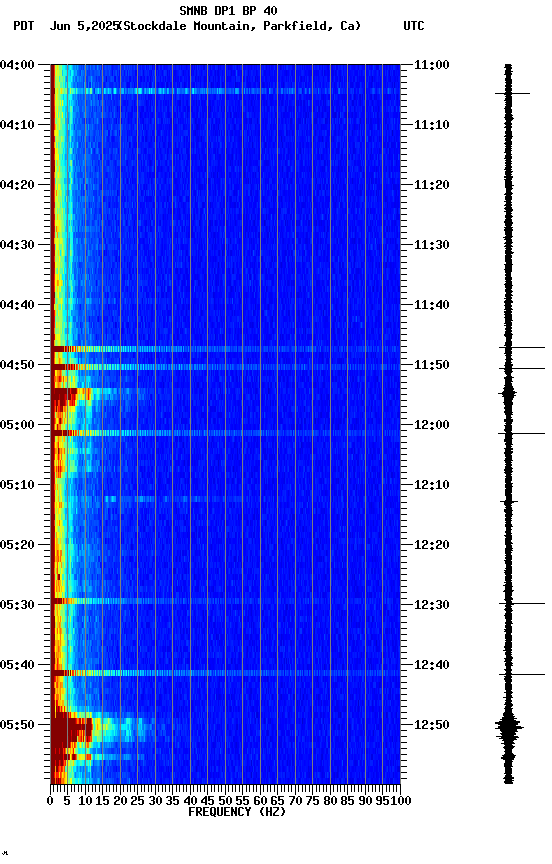Viewport: 552px width, 864px height.
Task: Click the 30 Hz frequency axis label
Action: tap(155, 801)
